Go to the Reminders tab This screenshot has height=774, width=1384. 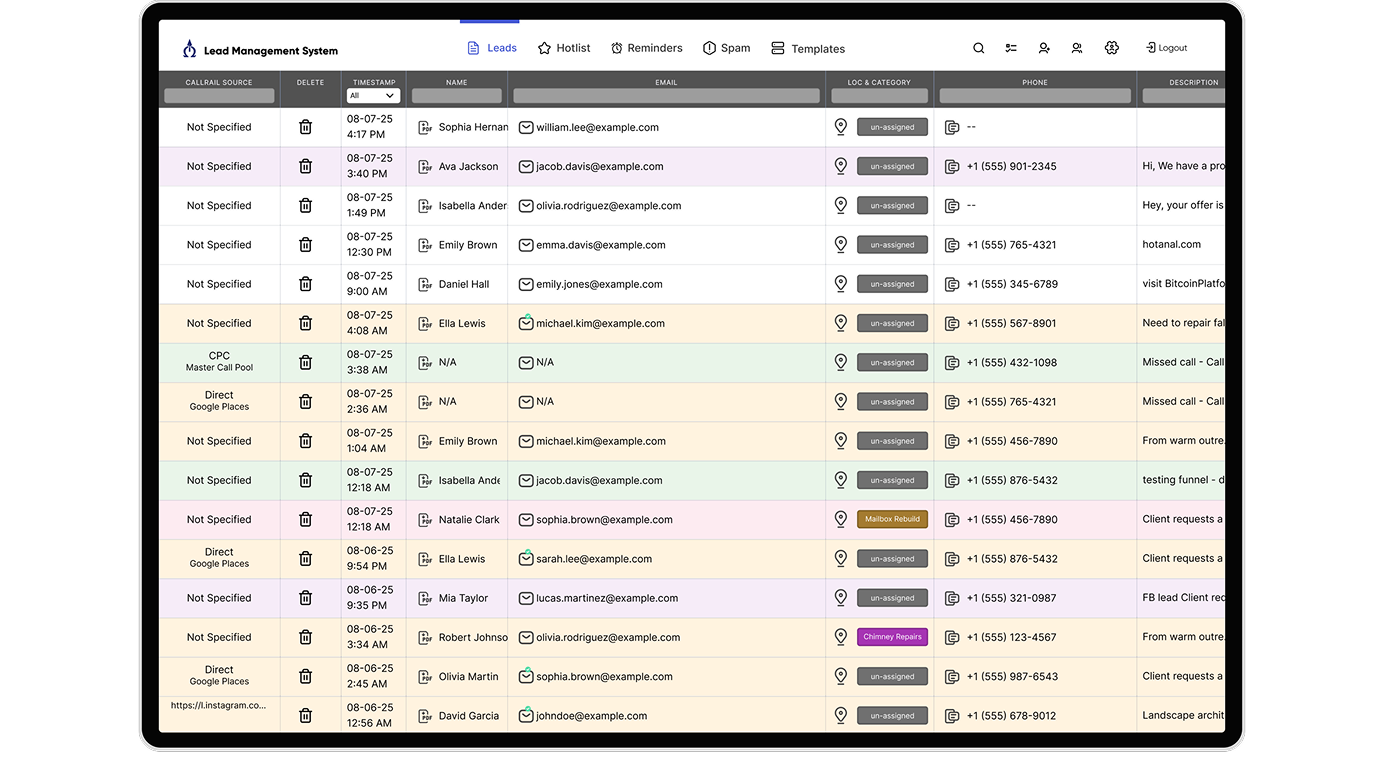(x=646, y=48)
